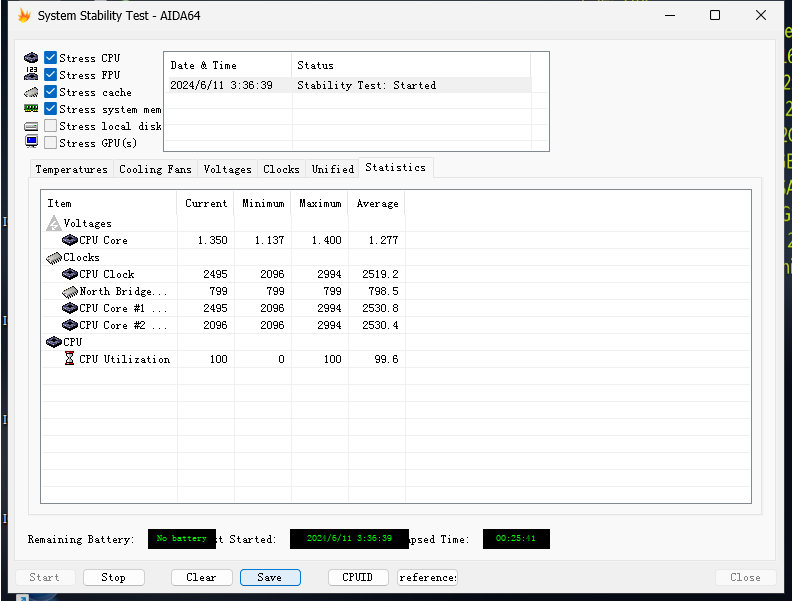Viewport: 792px width, 601px height.
Task: Click the test started timestamp display
Action: 349,538
